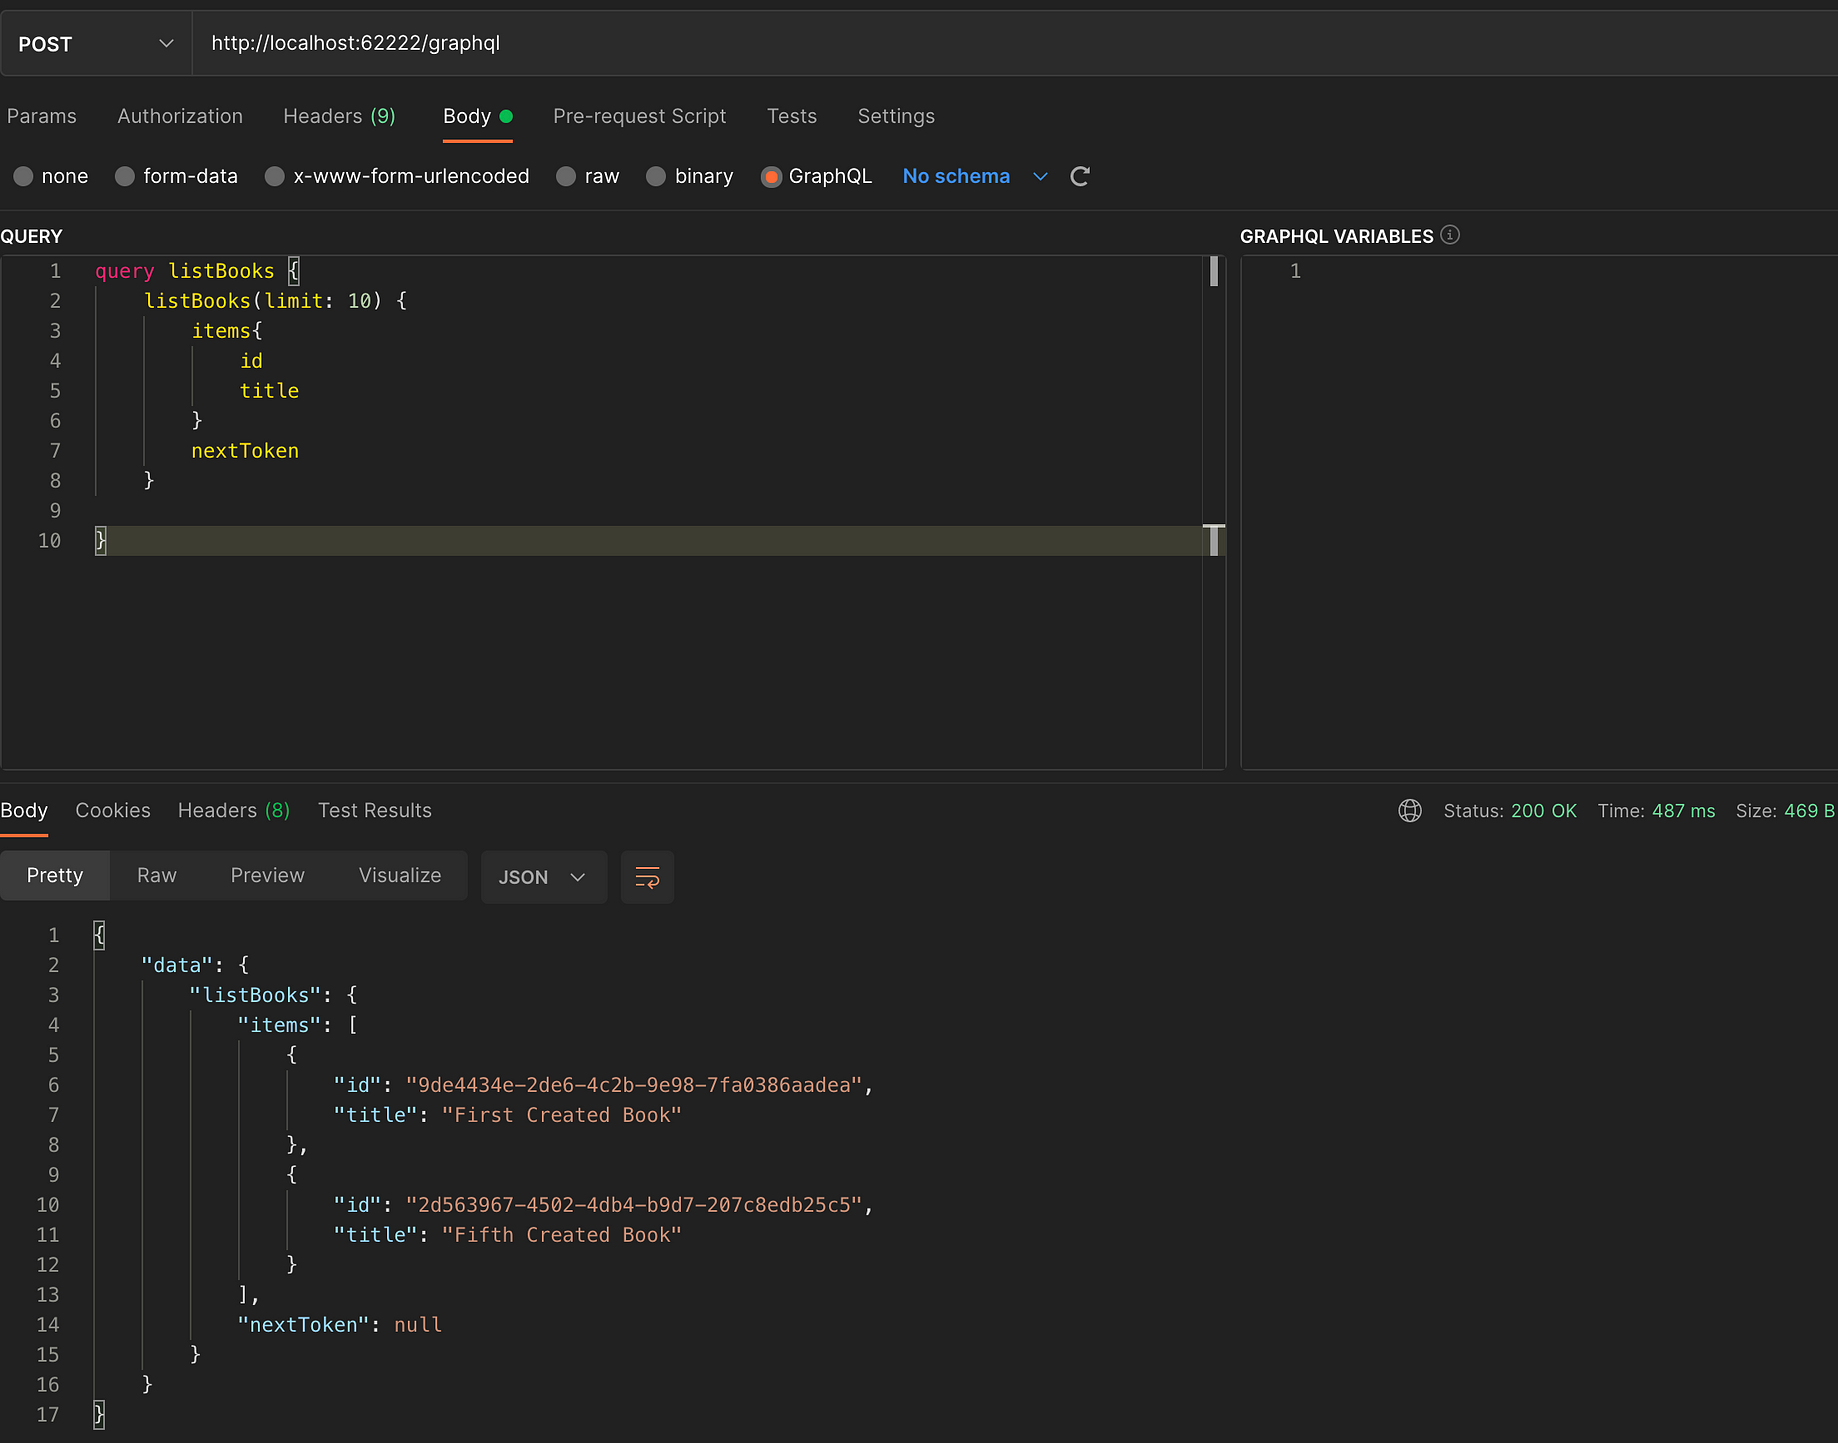The image size is (1838, 1443).
Task: Click "nextToken": null in response
Action: coord(339,1325)
